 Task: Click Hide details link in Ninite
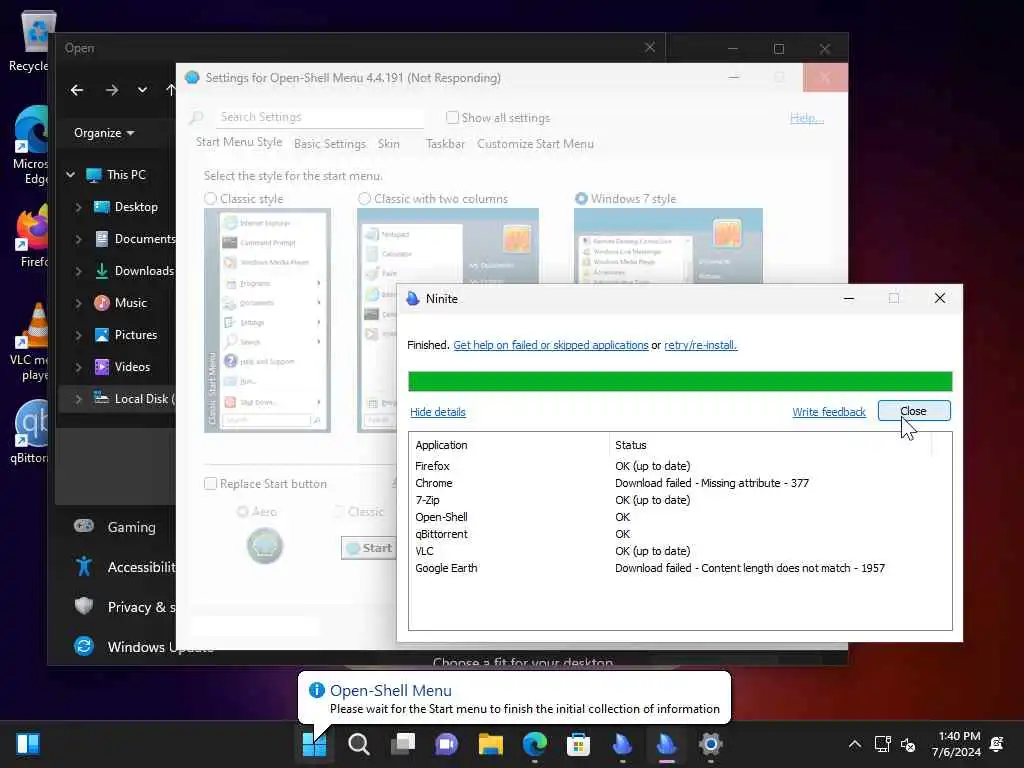pyautogui.click(x=438, y=412)
